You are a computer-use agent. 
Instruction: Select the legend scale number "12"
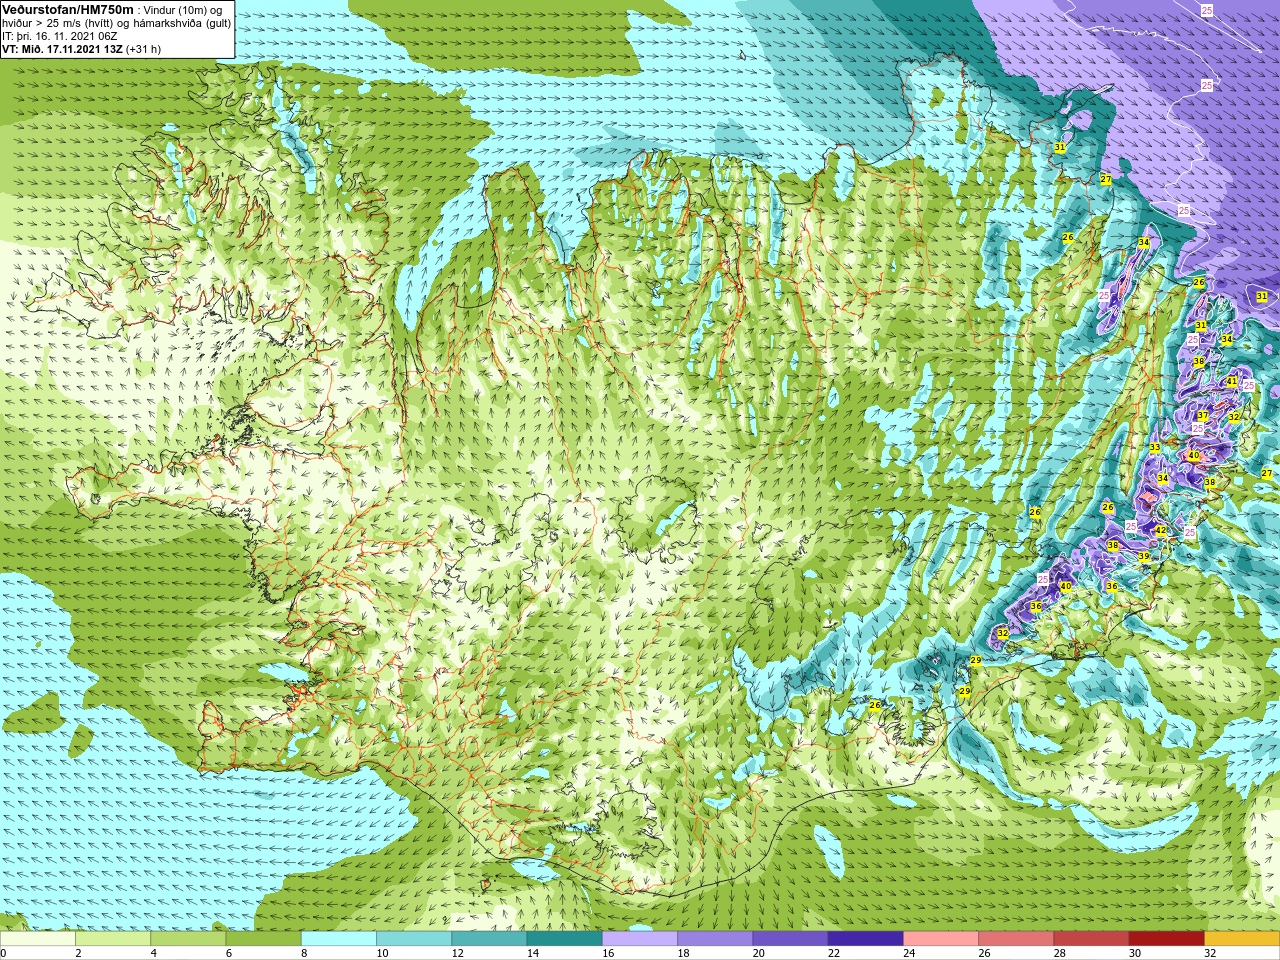(x=457, y=953)
